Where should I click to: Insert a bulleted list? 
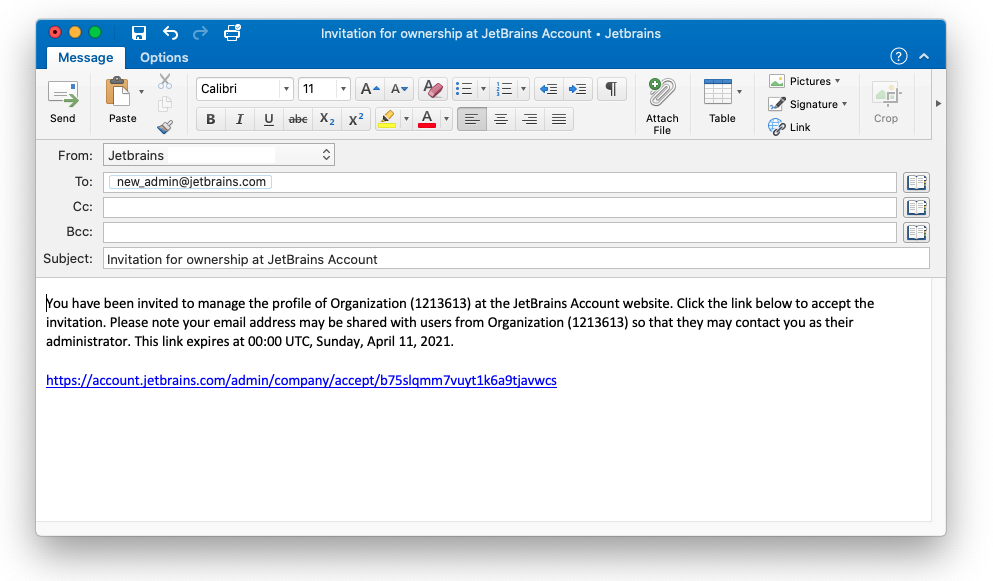pos(464,89)
